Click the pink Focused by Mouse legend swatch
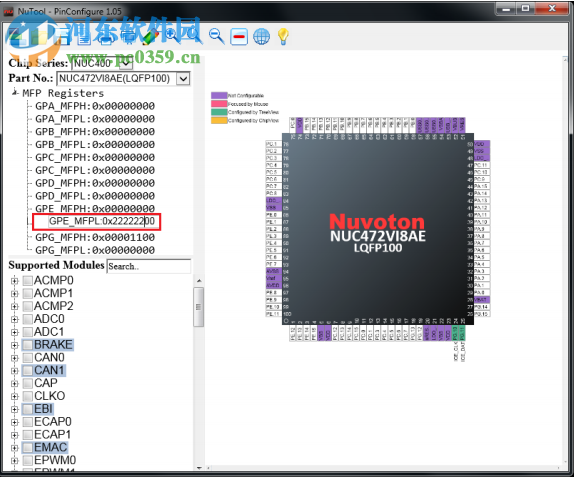 219,104
